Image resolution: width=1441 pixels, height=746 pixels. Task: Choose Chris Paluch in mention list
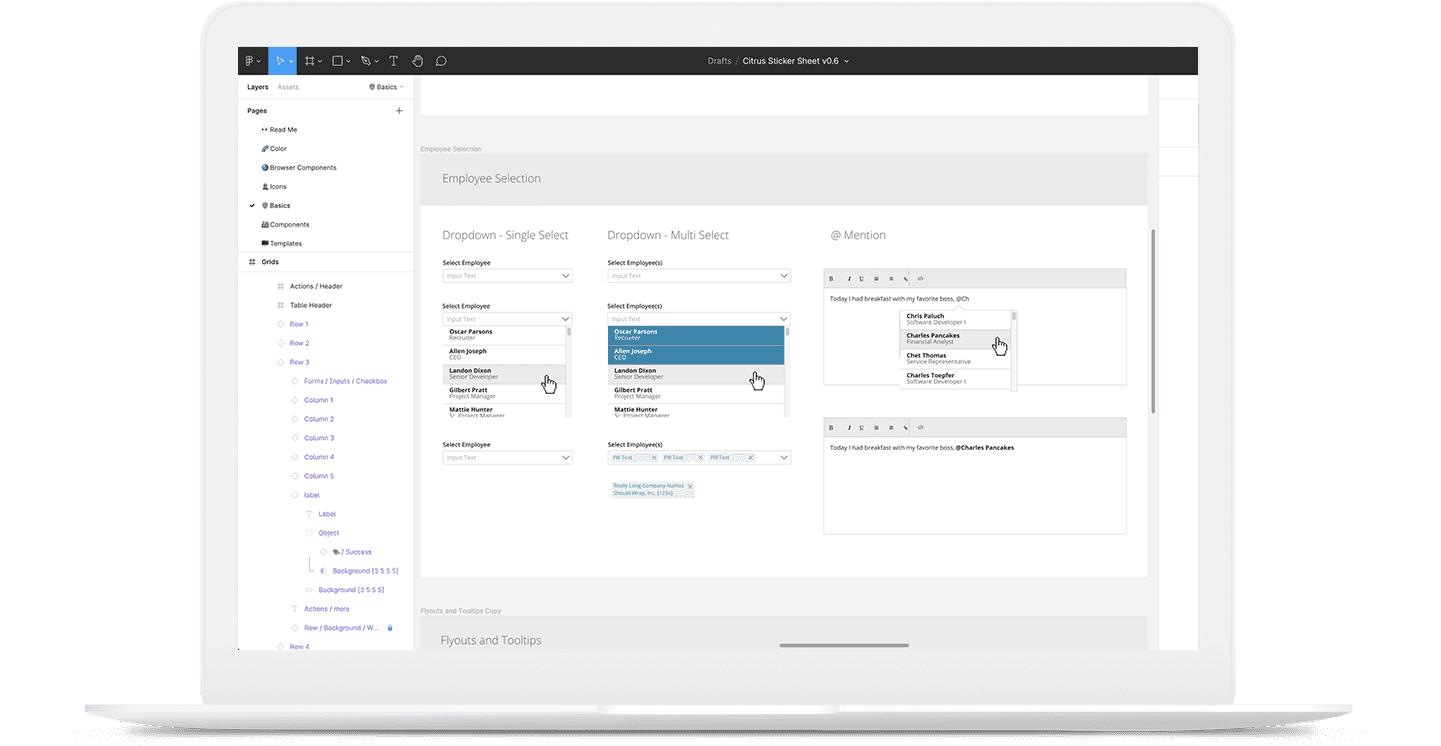[955, 320]
